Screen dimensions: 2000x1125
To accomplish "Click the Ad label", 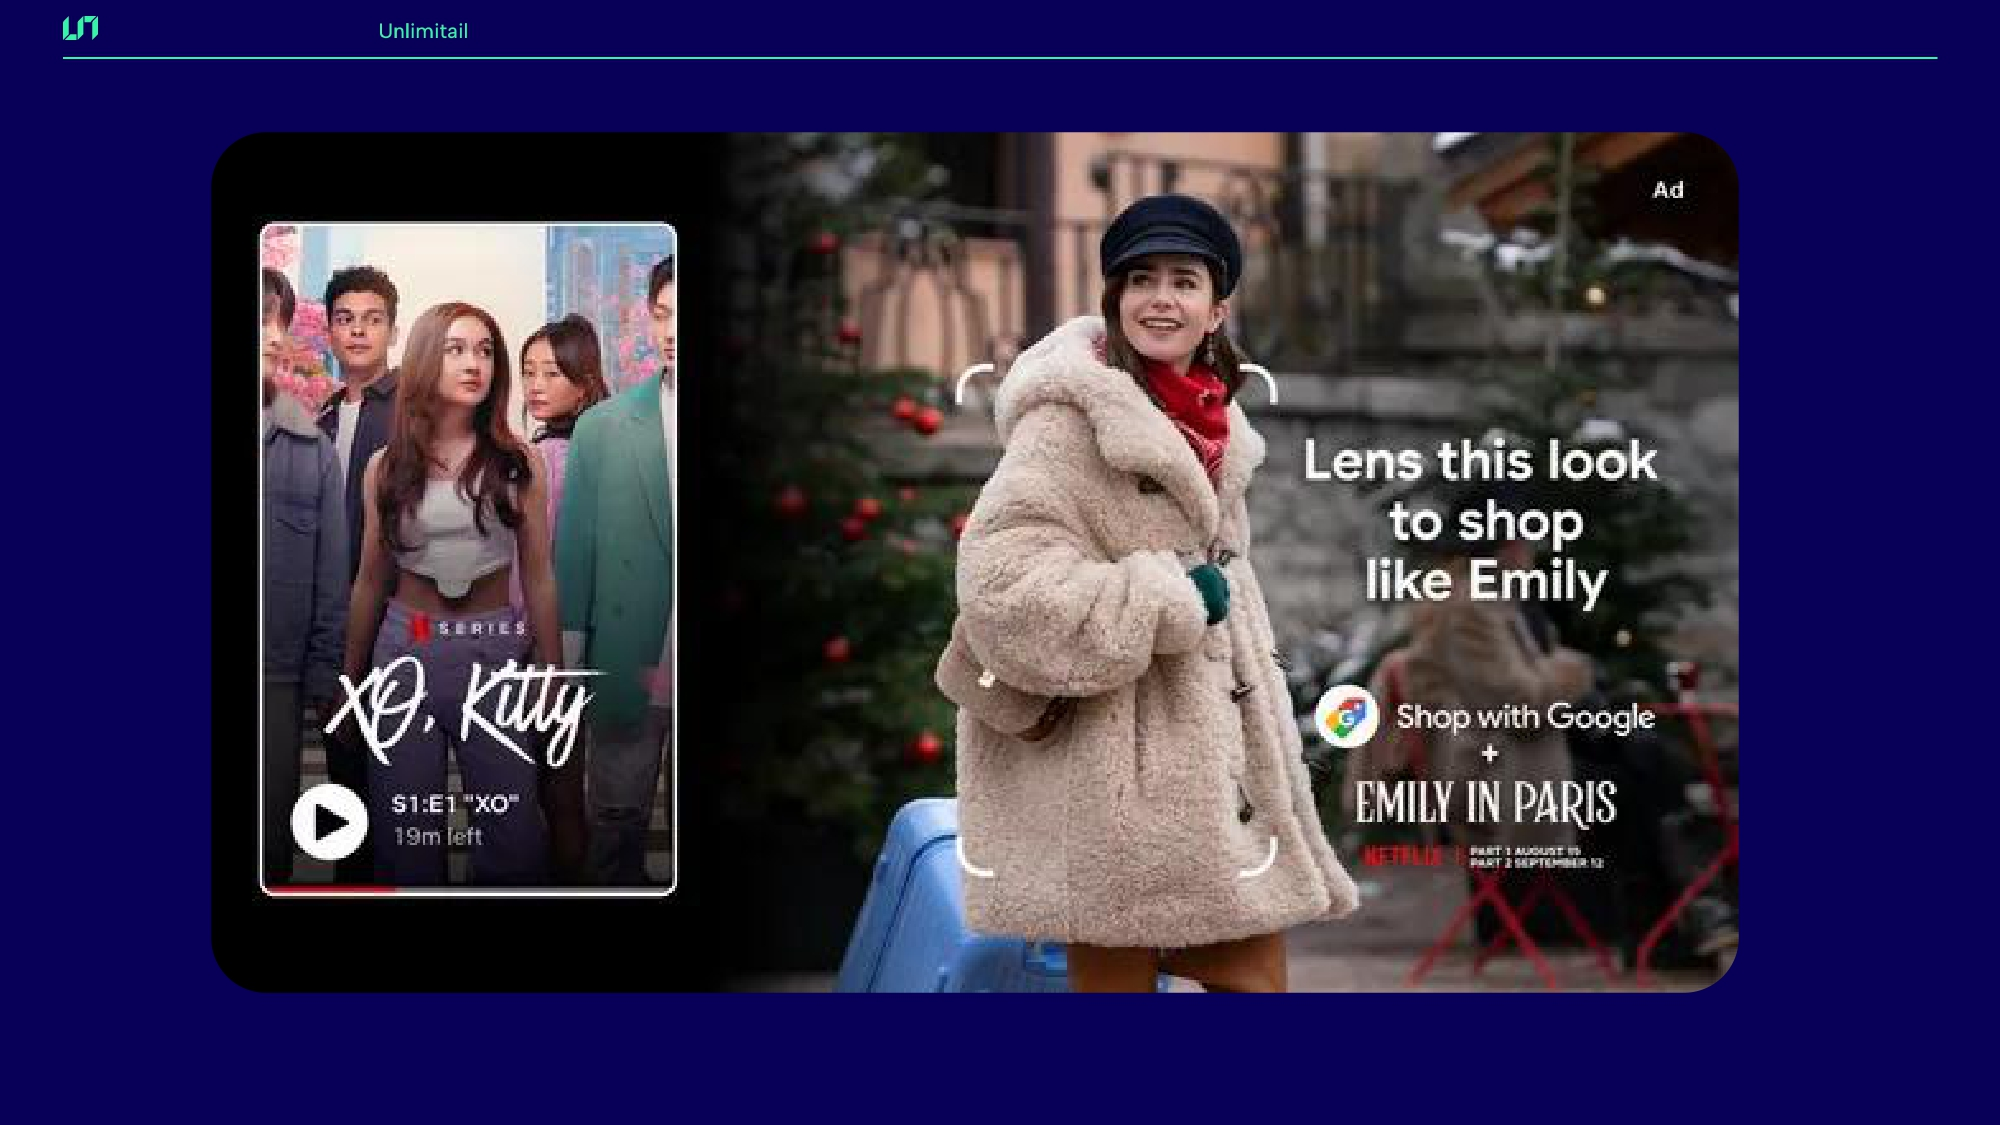I will 1668,190.
